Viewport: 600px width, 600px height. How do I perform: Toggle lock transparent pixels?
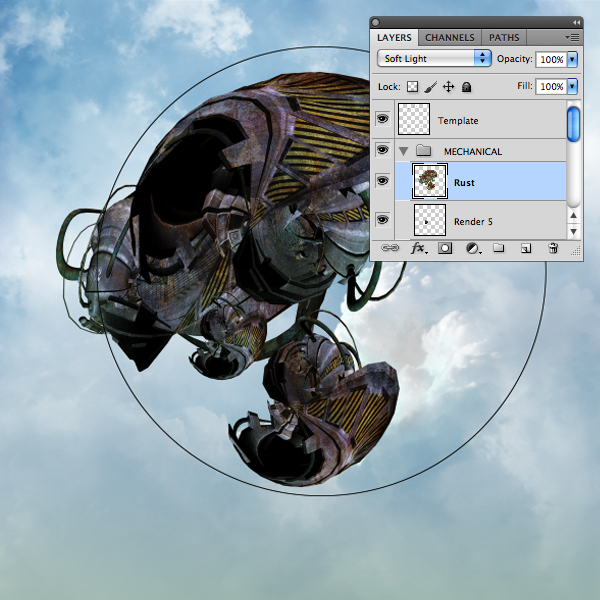click(412, 86)
